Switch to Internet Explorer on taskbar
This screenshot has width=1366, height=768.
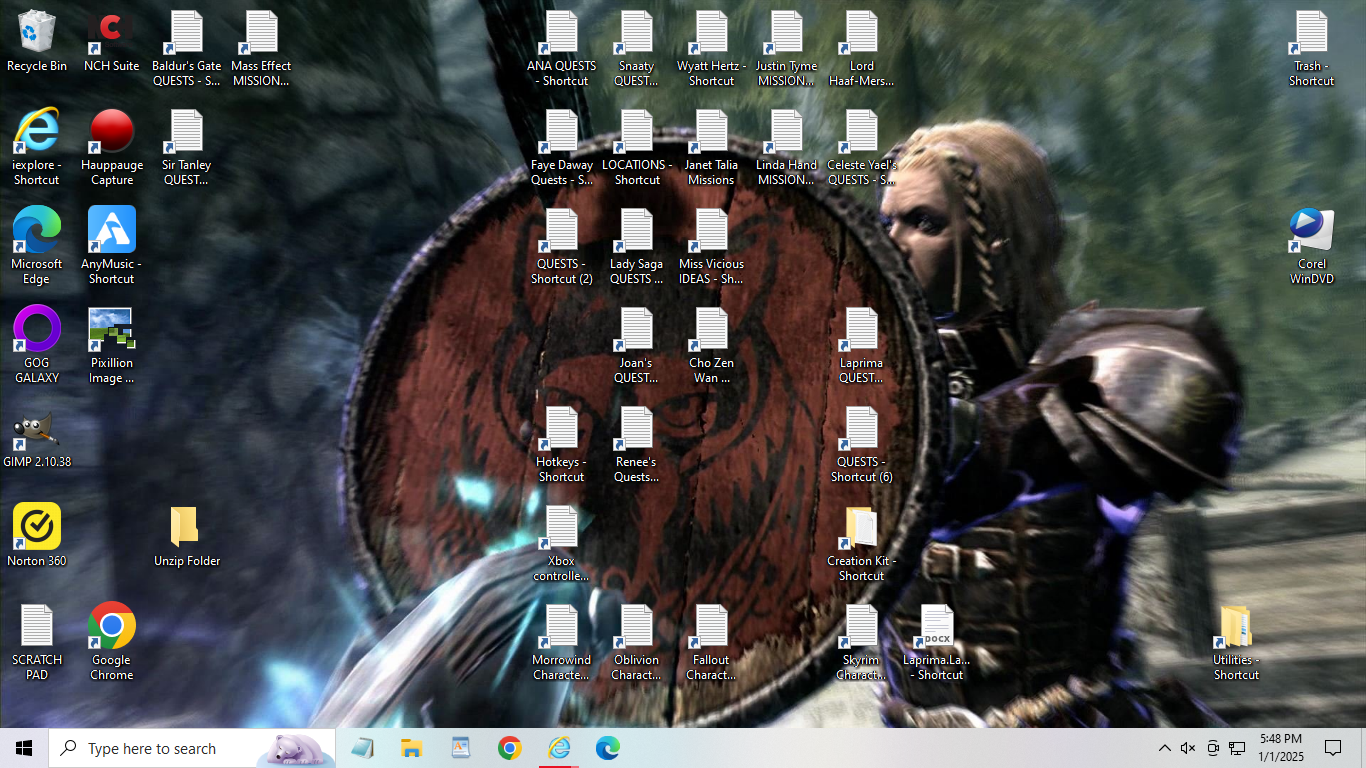[559, 748]
